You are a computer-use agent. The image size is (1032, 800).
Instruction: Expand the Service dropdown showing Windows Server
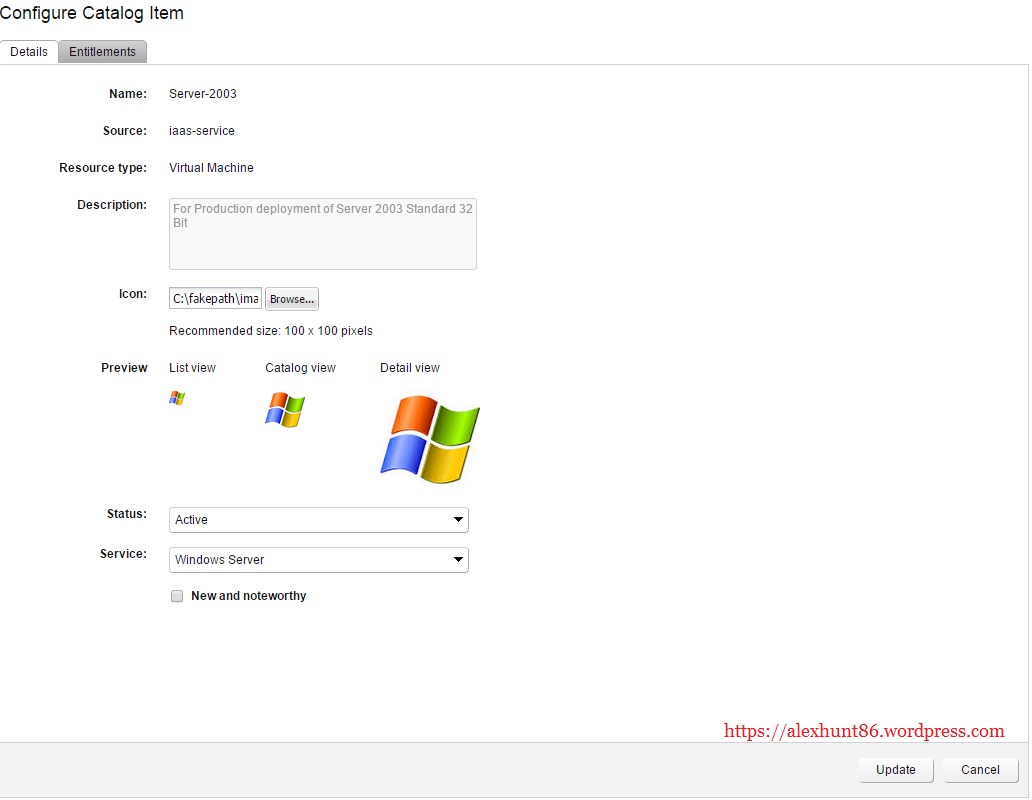point(318,560)
